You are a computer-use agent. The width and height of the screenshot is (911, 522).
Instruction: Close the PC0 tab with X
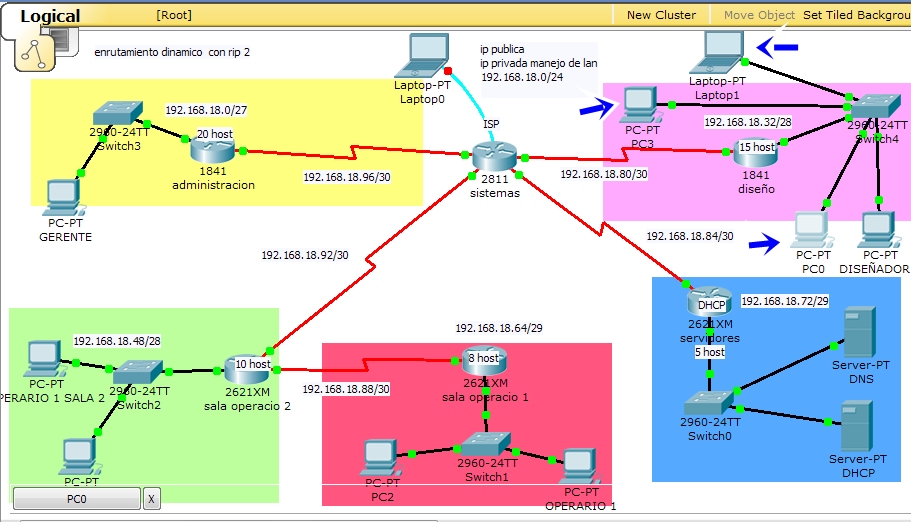pyautogui.click(x=152, y=499)
